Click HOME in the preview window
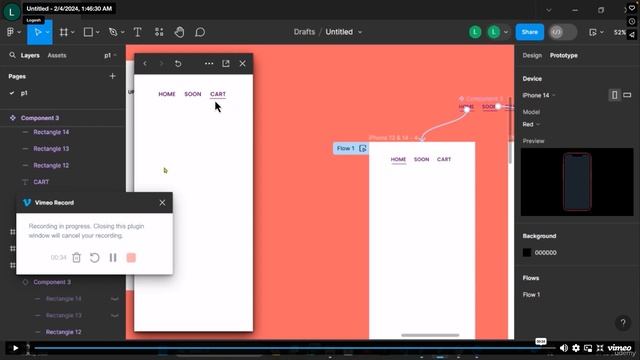Screen dimensions: 640x360 point(167,94)
